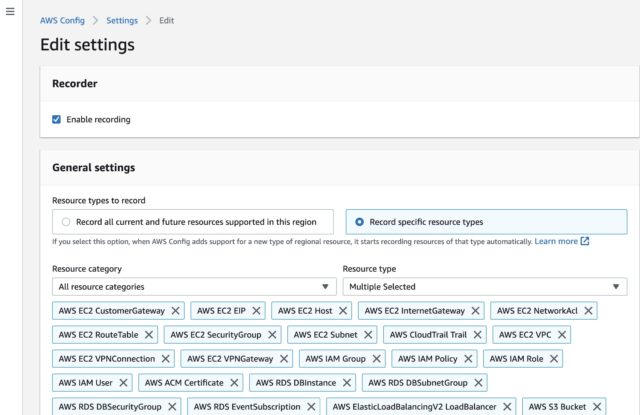Remove the AWS ElasticLoadBalancingV2 LoadBalancer tag
Screen dimensions: 640x415
507,407
